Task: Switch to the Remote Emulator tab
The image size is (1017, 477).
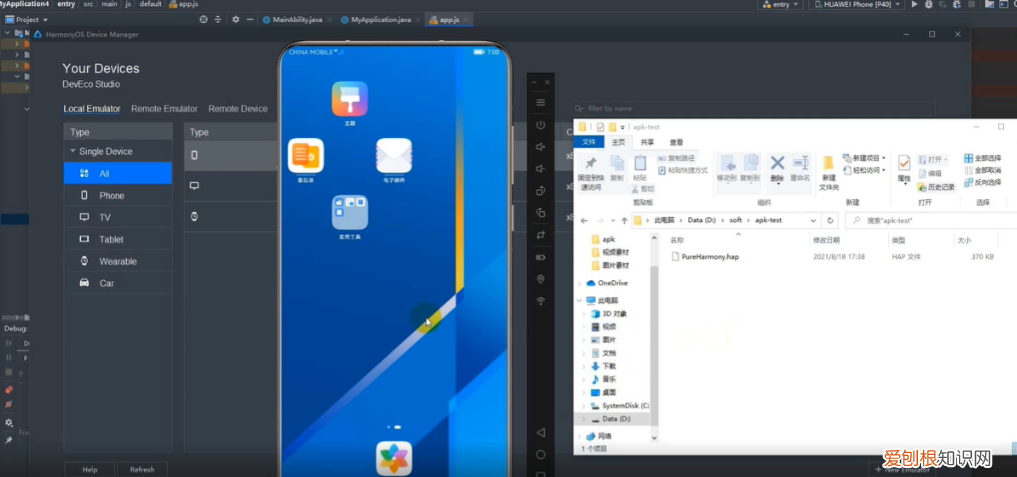Action: pyautogui.click(x=164, y=109)
